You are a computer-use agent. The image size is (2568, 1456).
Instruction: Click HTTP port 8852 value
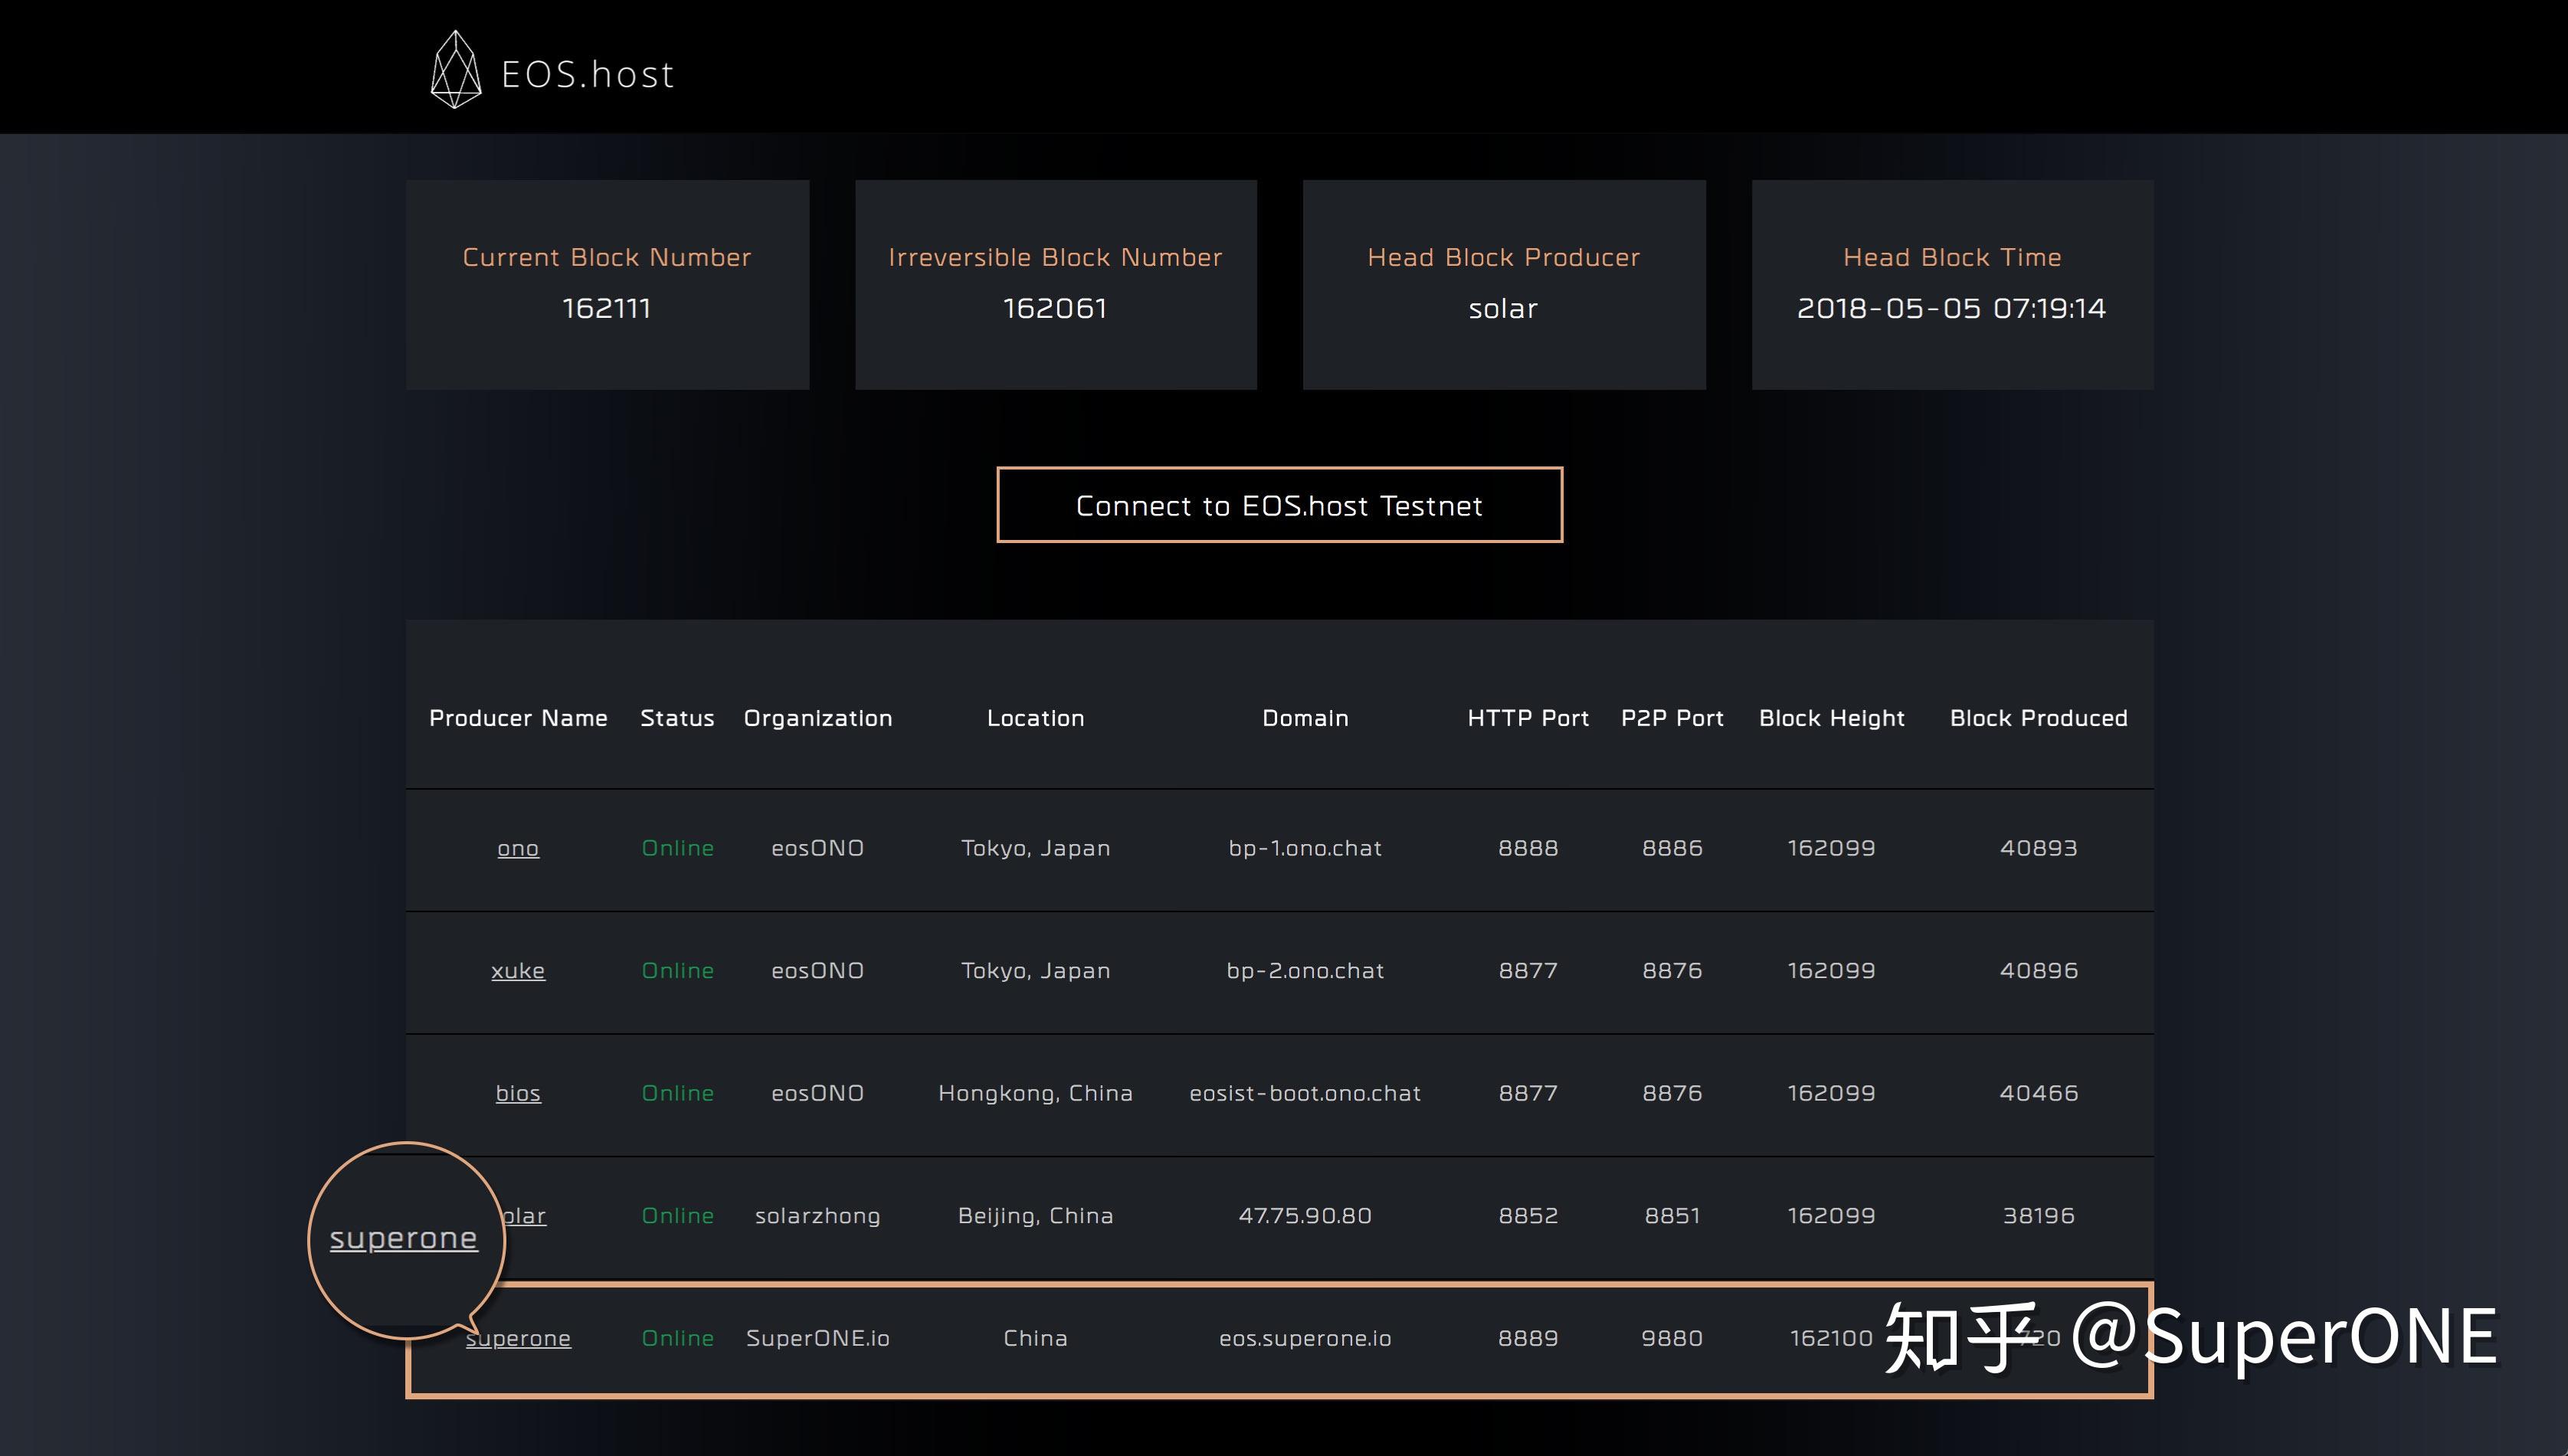point(1528,1216)
